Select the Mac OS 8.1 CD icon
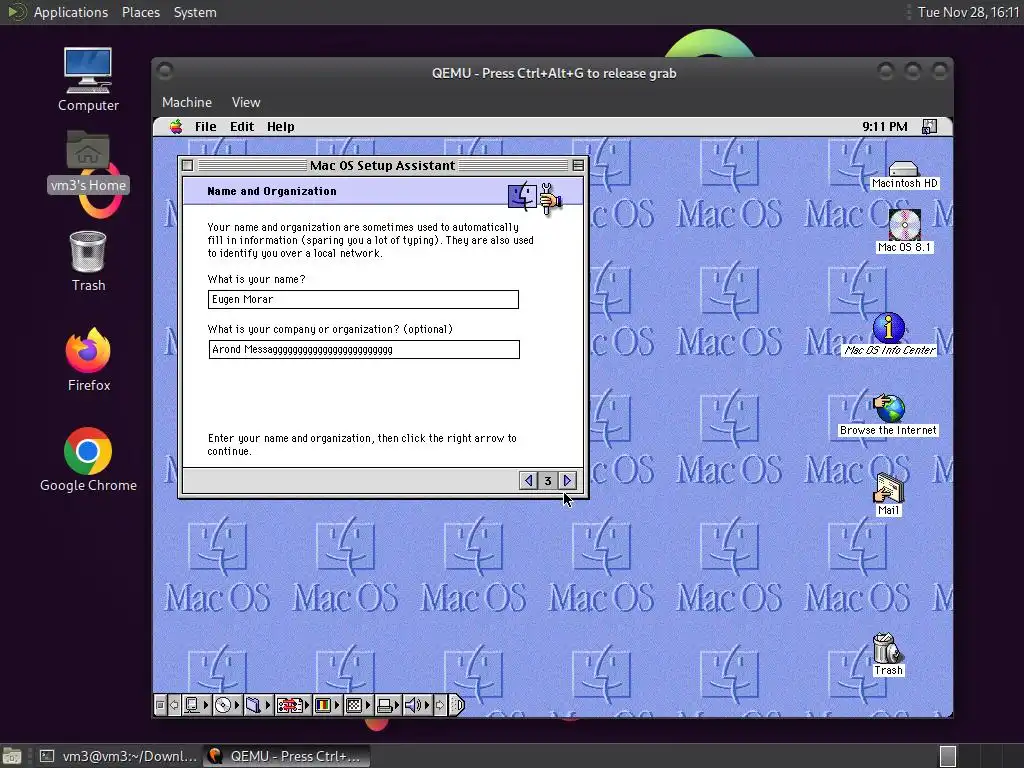Viewport: 1024px width, 768px height. pos(904,231)
